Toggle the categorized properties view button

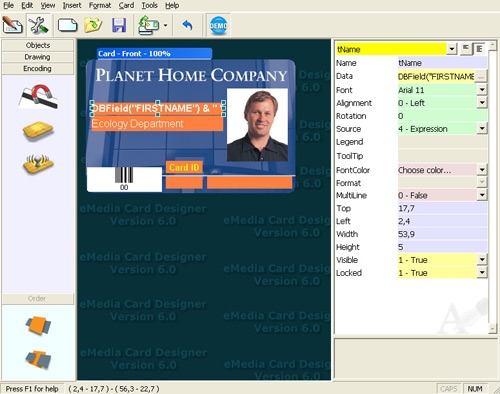(479, 49)
